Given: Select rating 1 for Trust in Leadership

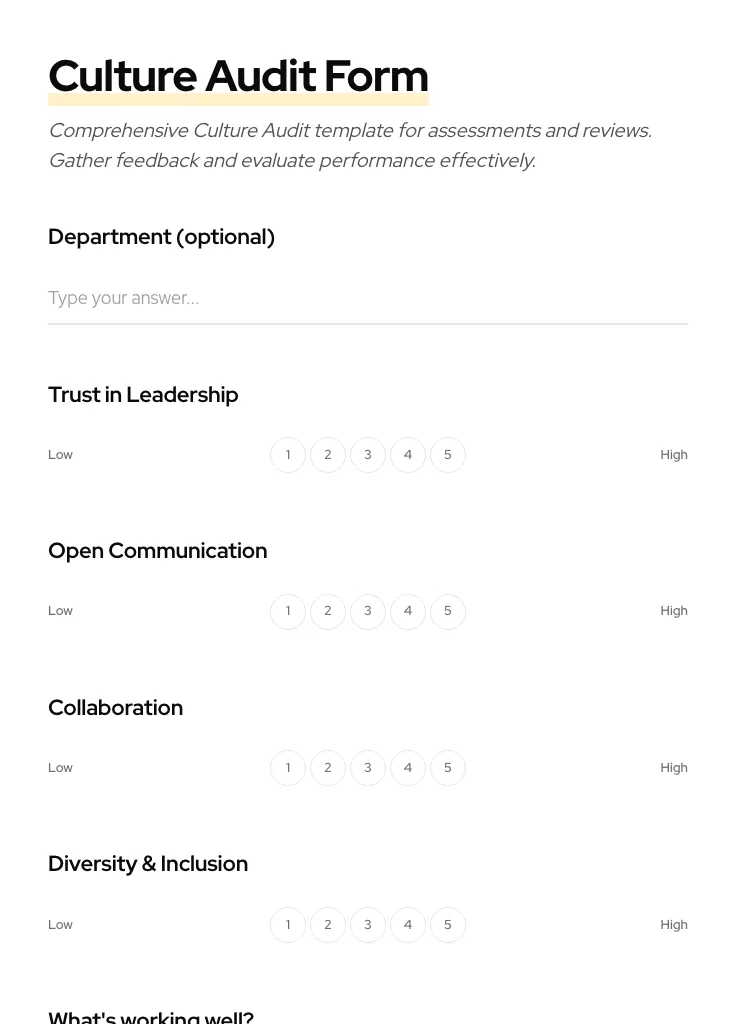Looking at the screenshot, I should 288,455.
